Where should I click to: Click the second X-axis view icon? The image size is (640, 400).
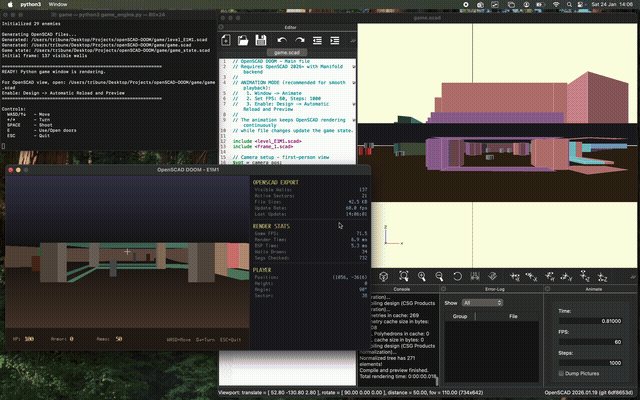click(531, 277)
